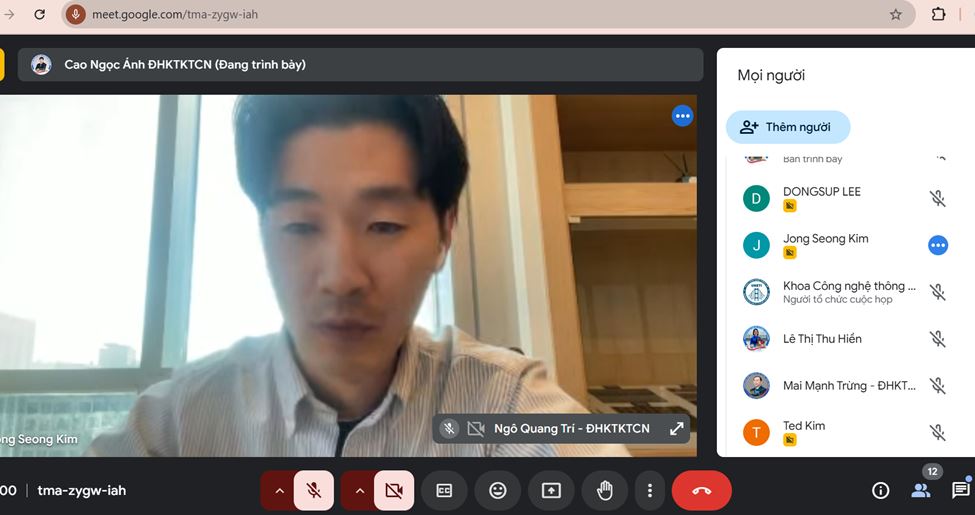Click the raise hand icon
This screenshot has width=975, height=515.
click(605, 491)
